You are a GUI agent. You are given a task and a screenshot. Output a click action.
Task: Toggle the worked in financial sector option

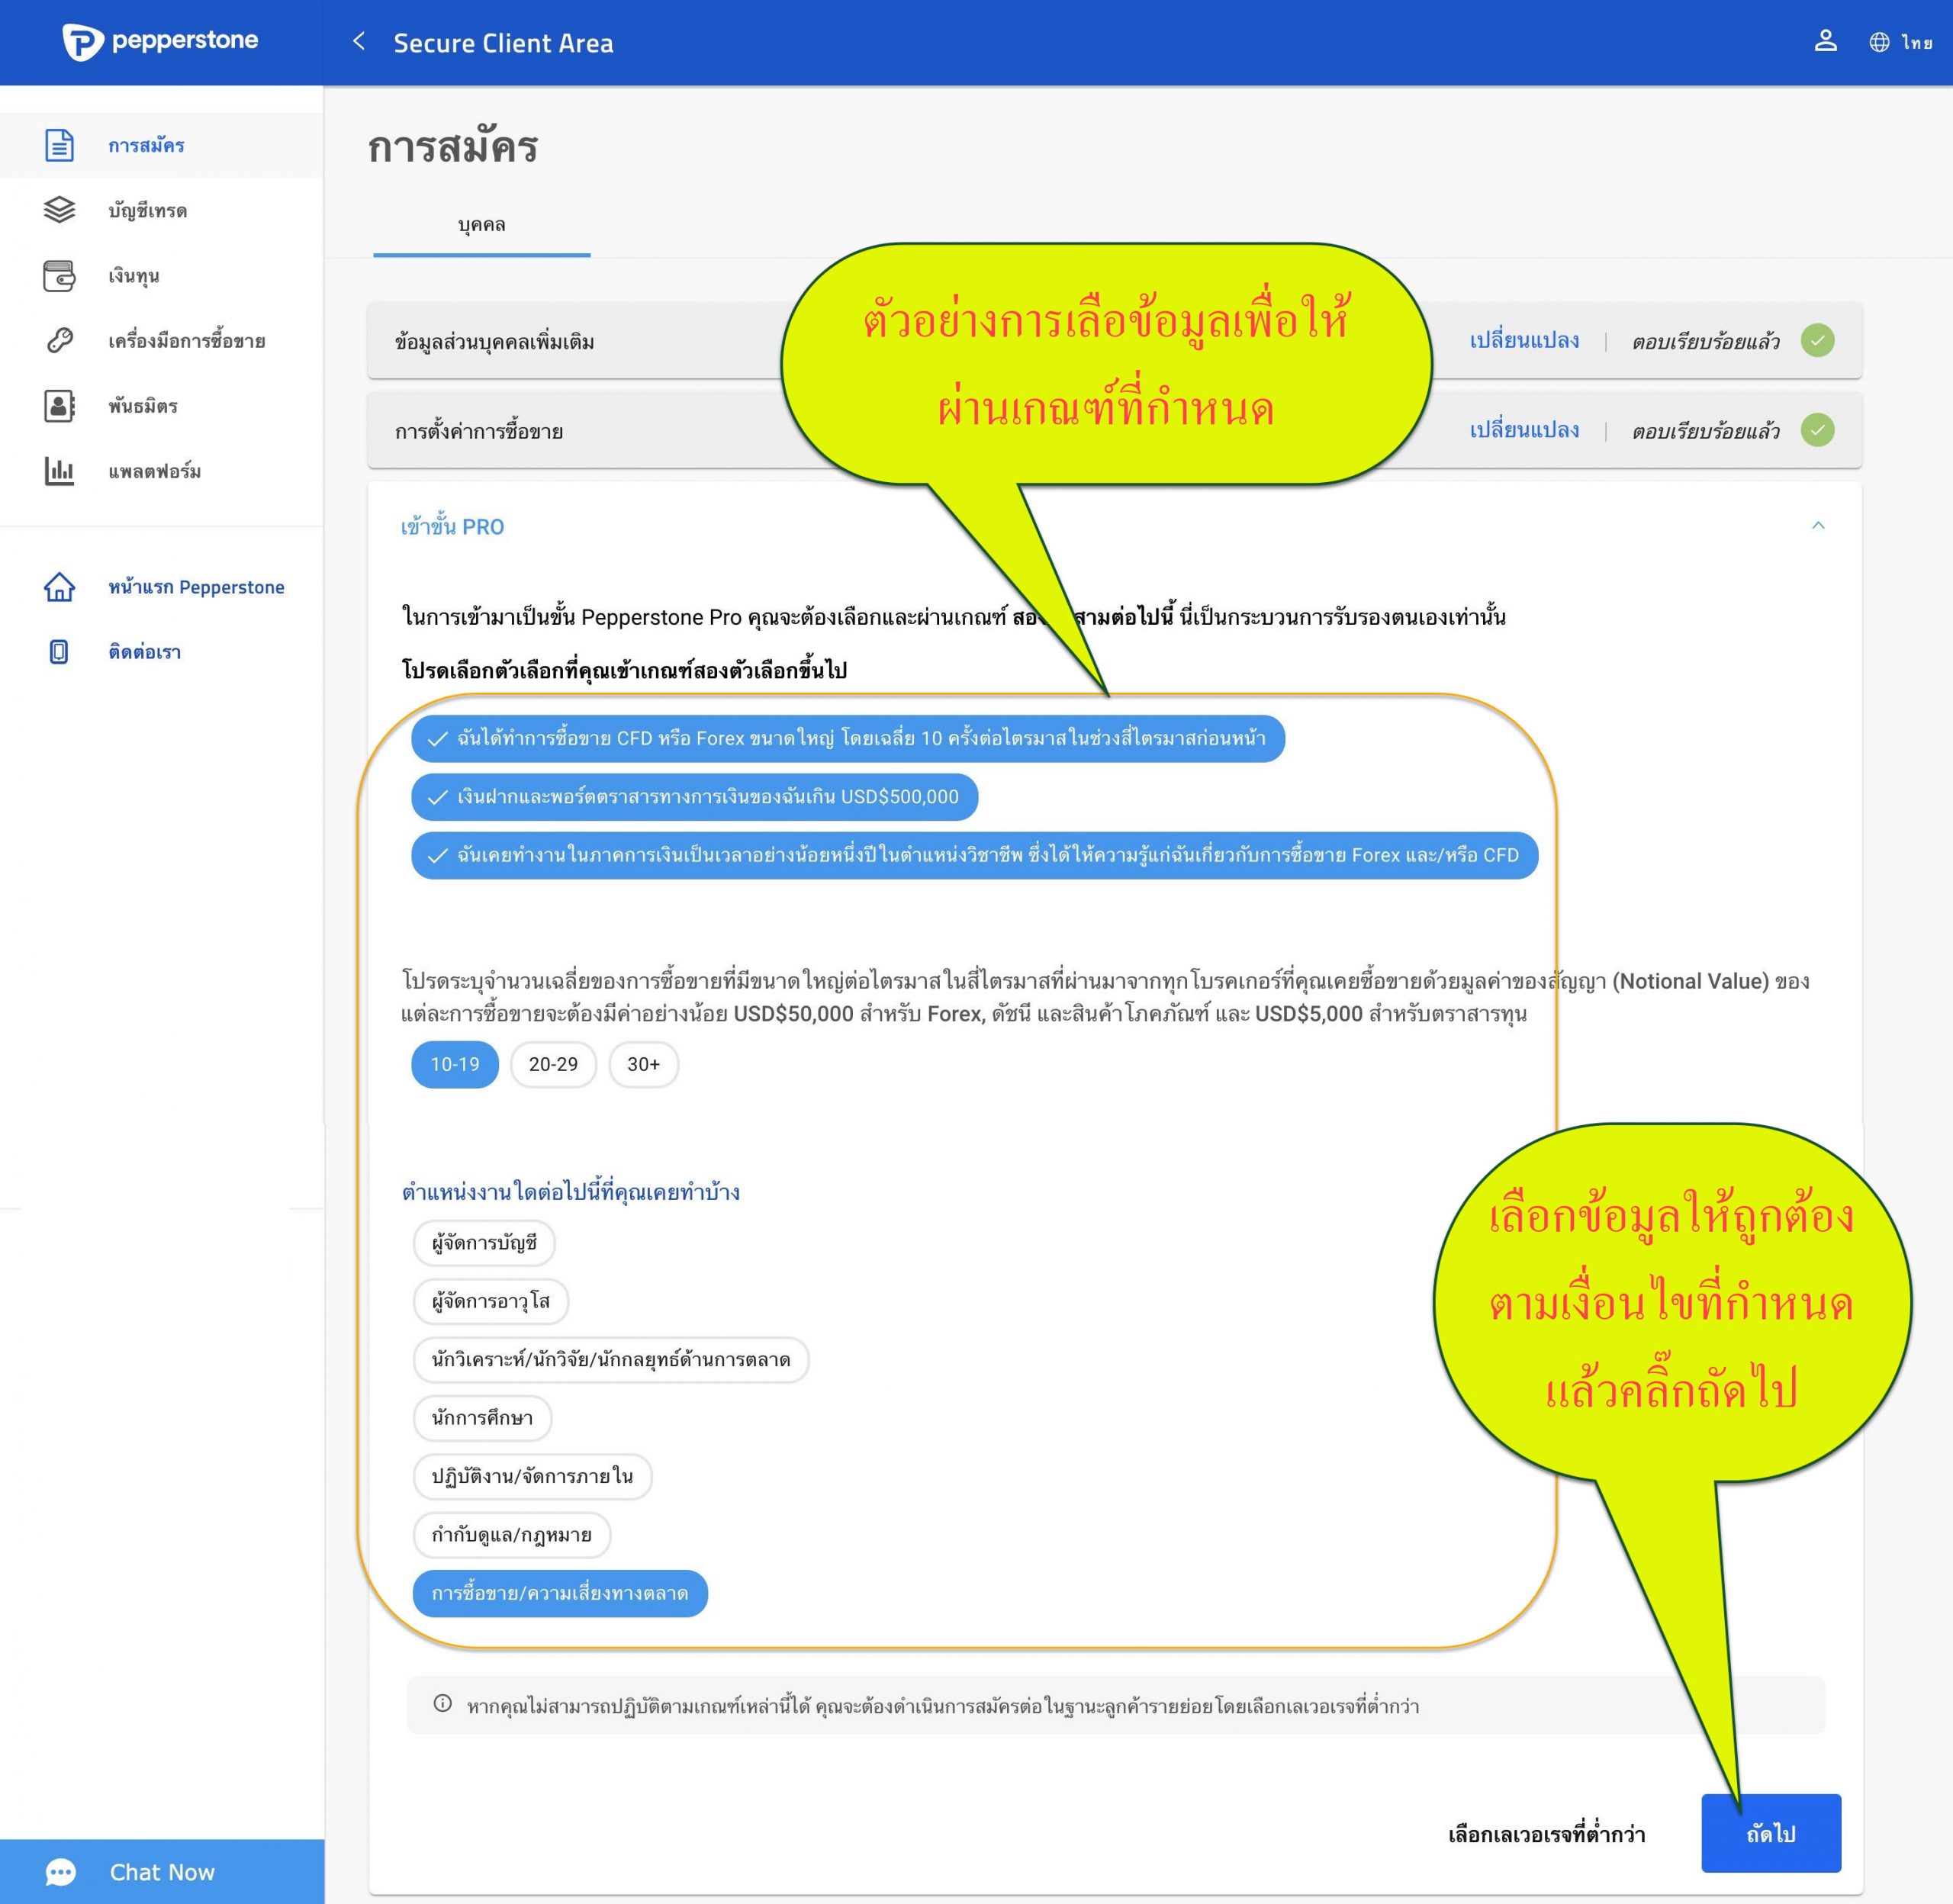(x=974, y=855)
